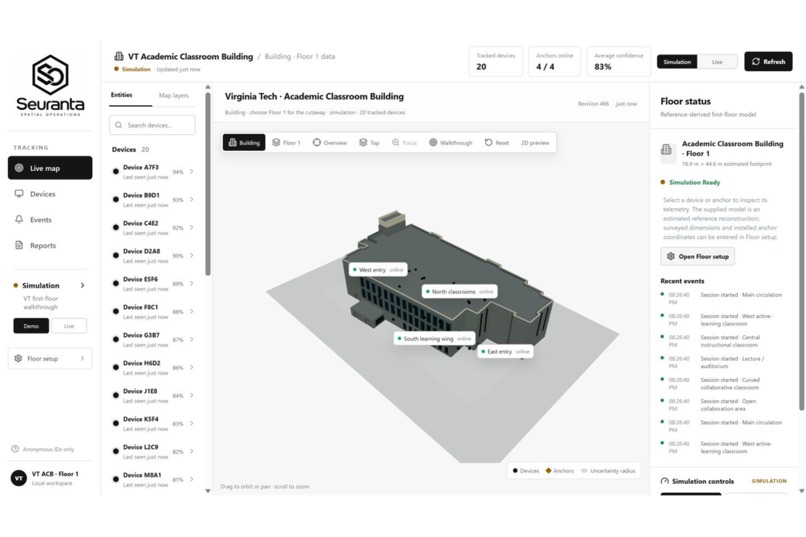Click the Search devices input field
This screenshot has height=537, width=806.
click(x=152, y=125)
